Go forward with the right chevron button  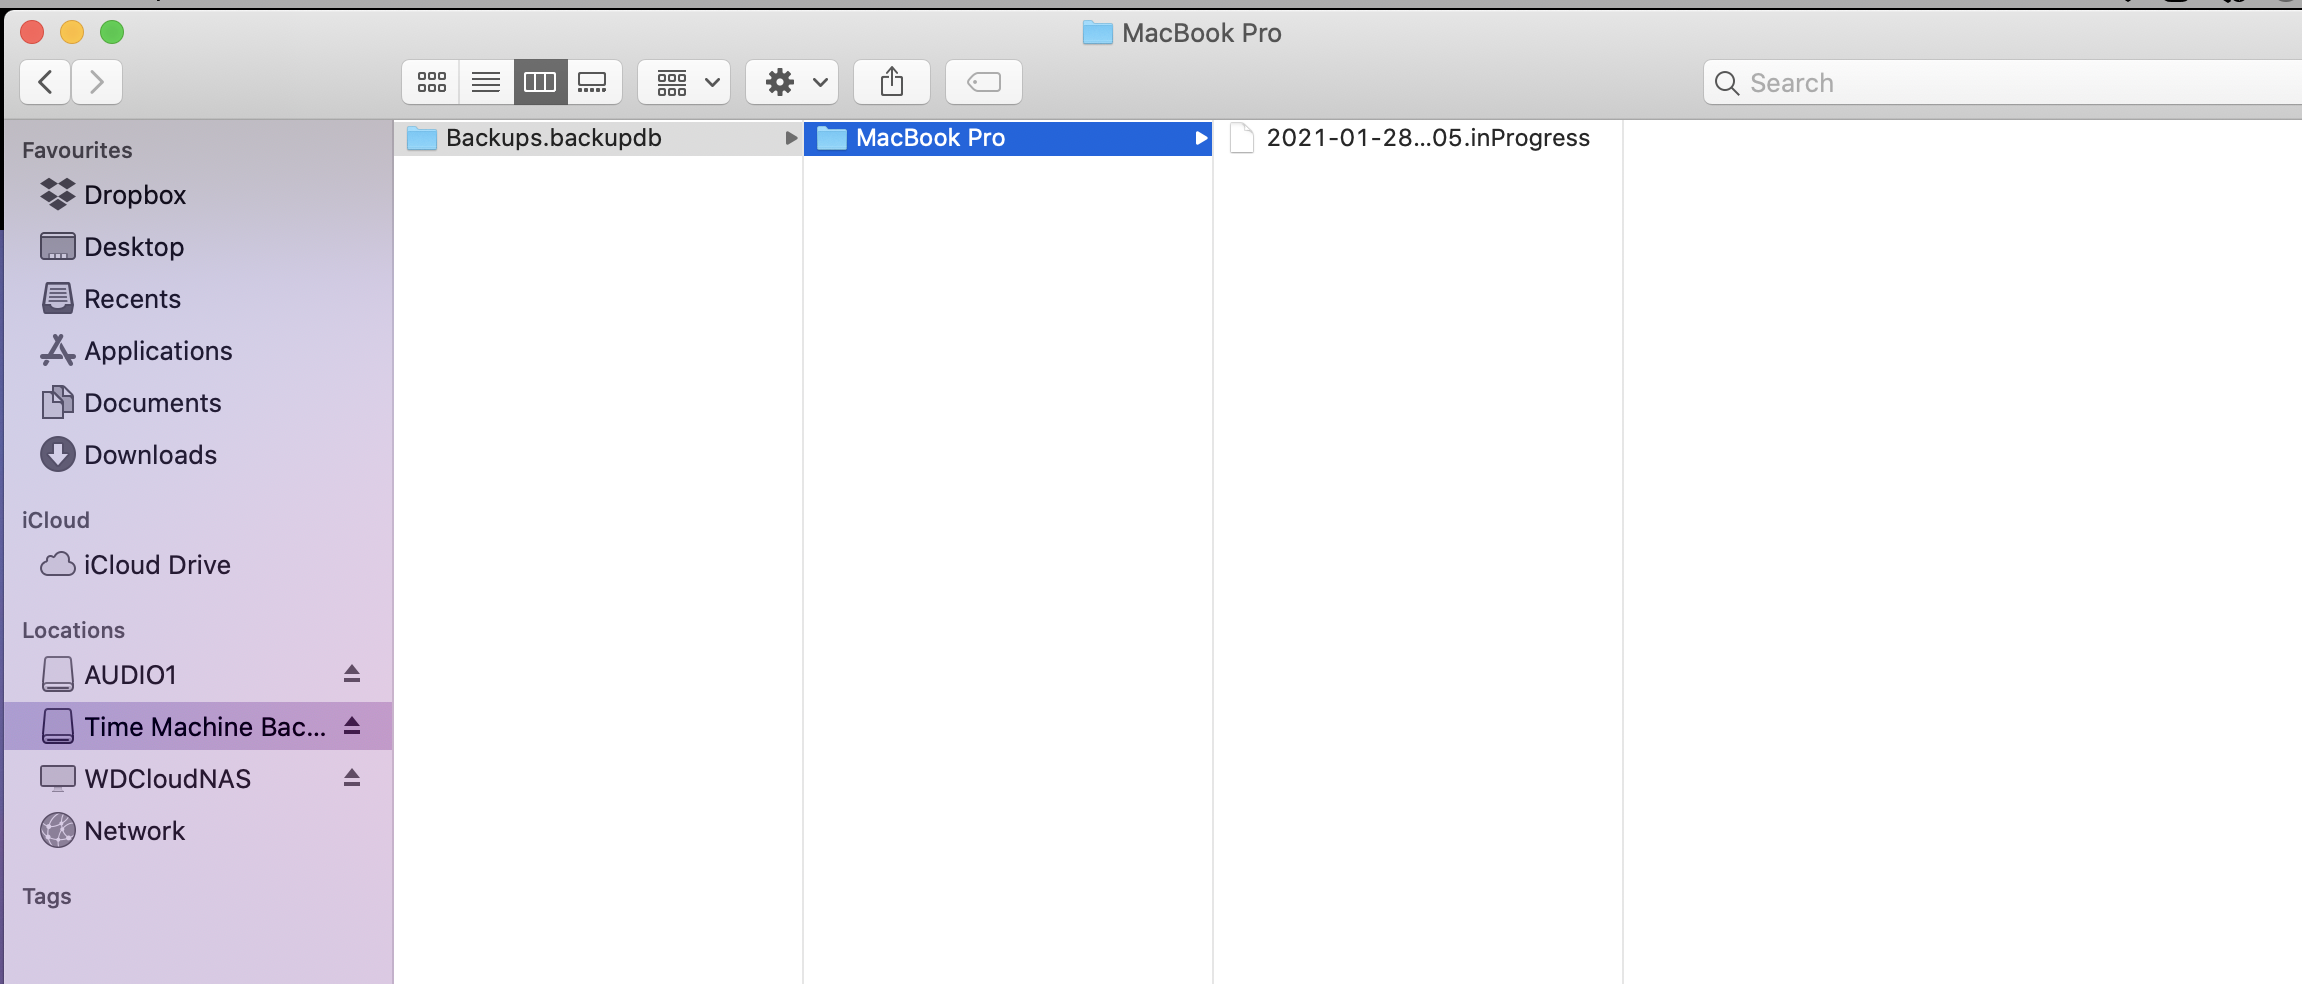97,82
